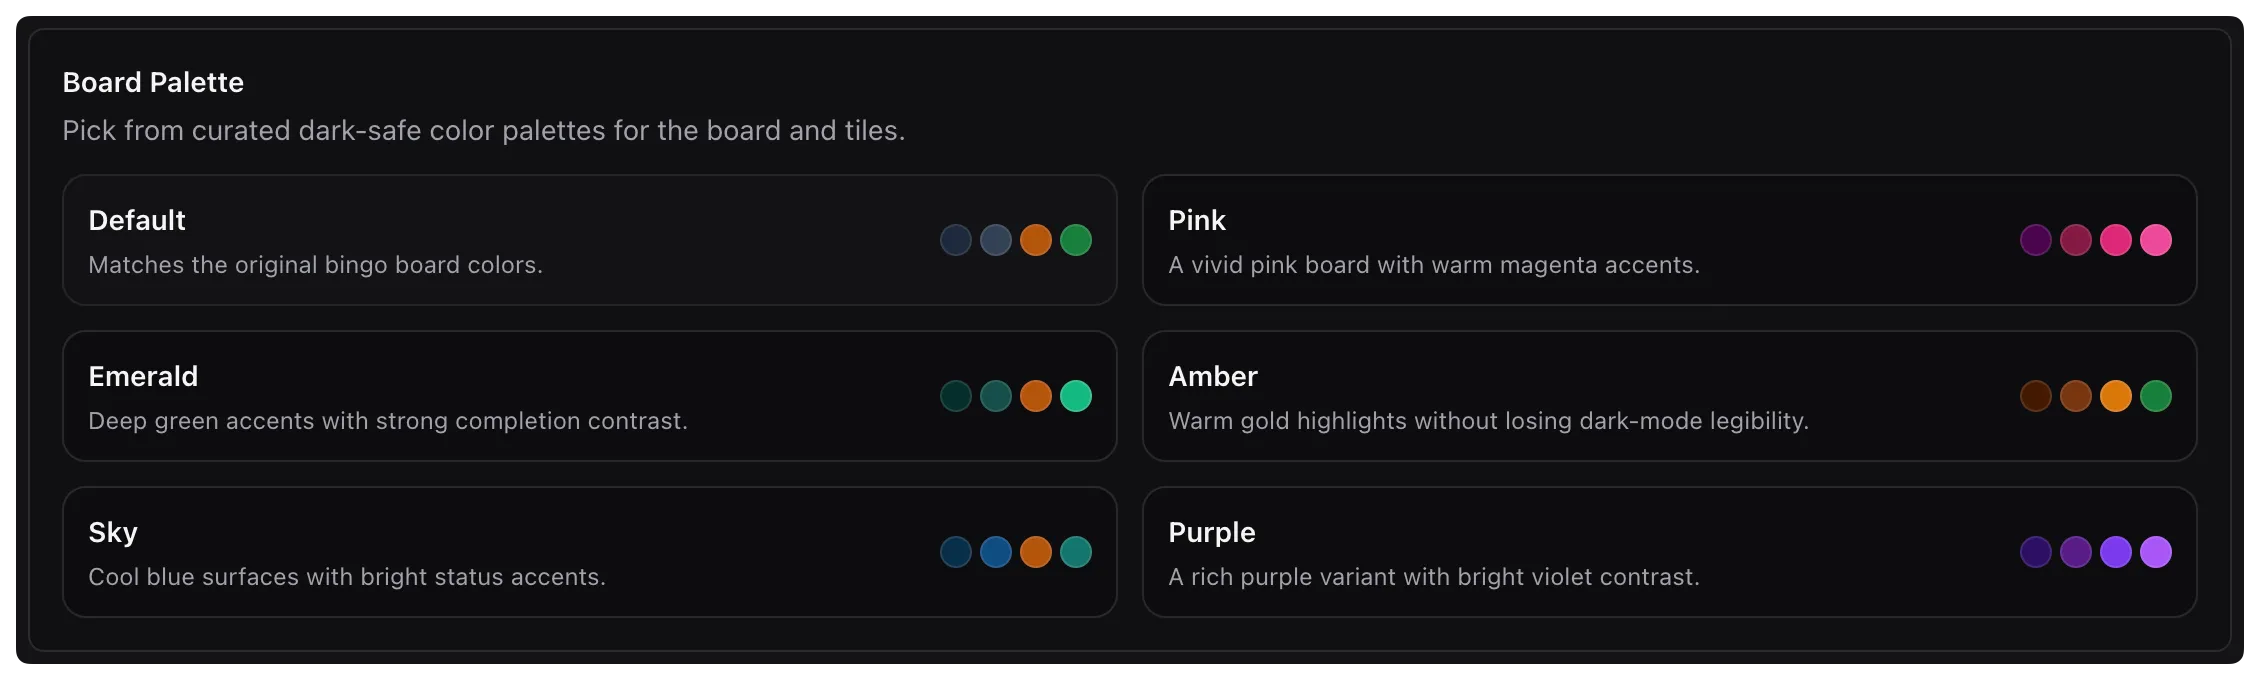2260x680 pixels.
Task: Choose the Pink board palette
Action: pos(1500,240)
